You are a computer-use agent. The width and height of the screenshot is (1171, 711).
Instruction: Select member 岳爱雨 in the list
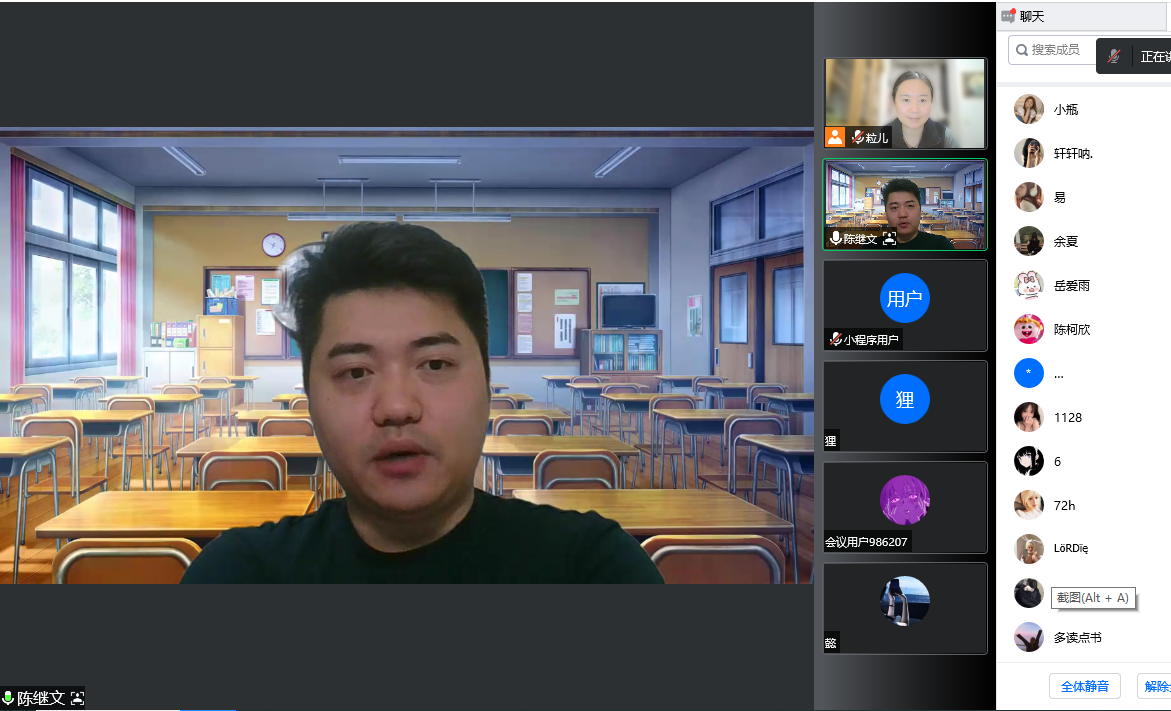pos(1071,286)
